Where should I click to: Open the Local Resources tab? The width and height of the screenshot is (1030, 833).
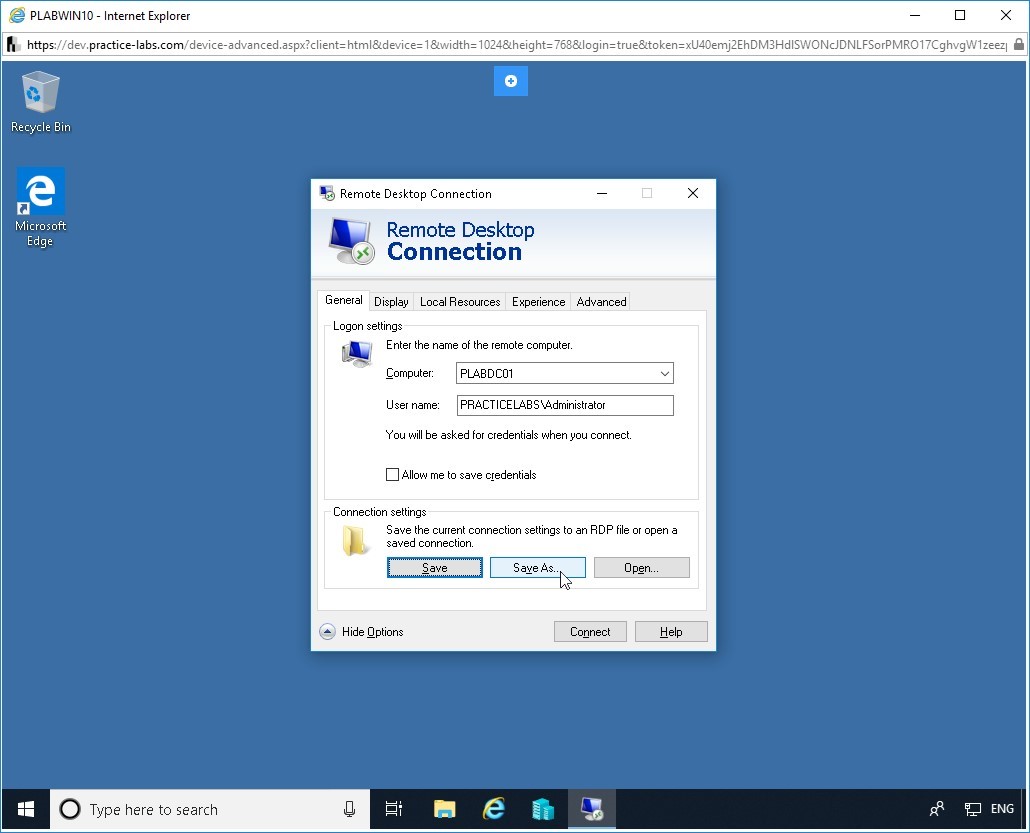(x=460, y=302)
